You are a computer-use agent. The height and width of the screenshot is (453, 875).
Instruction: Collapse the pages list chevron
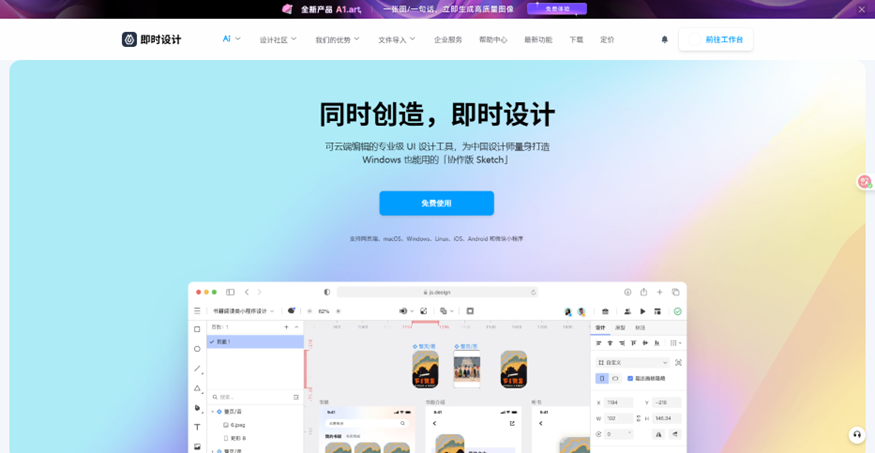pos(296,327)
